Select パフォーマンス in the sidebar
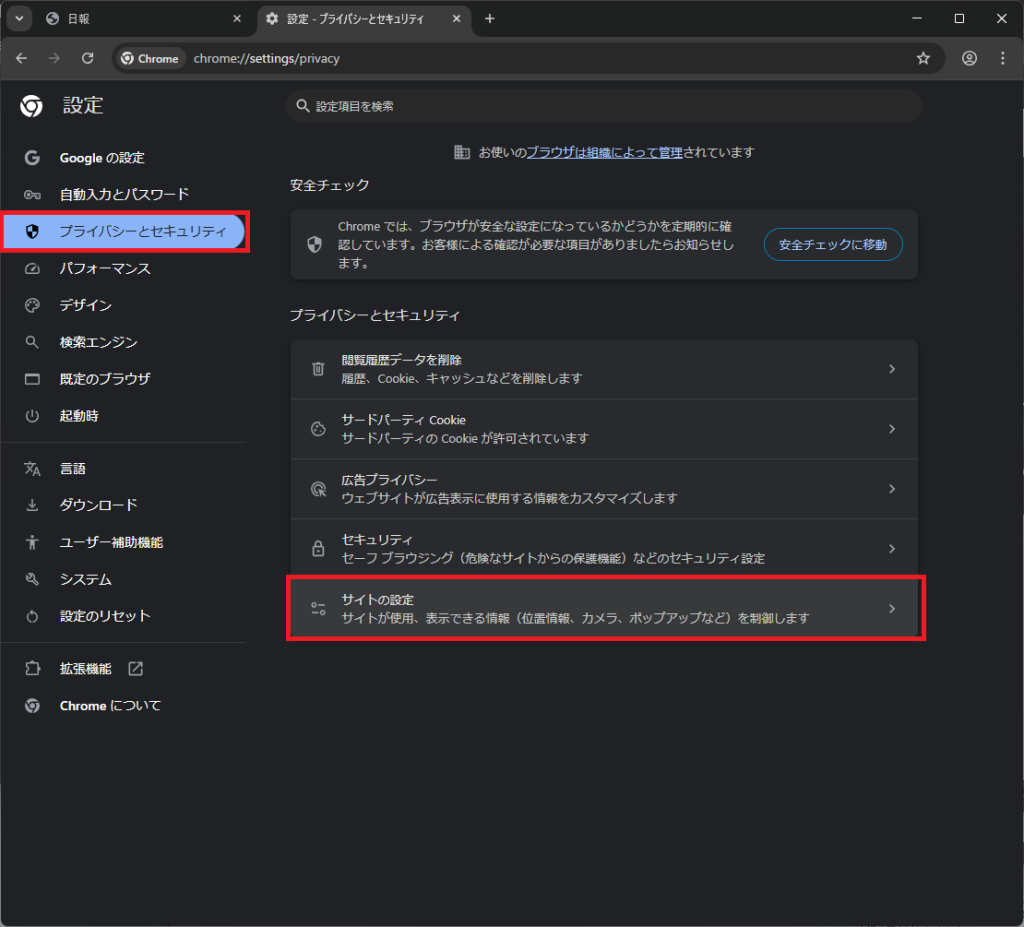The height and width of the screenshot is (927, 1024). pos(105,268)
